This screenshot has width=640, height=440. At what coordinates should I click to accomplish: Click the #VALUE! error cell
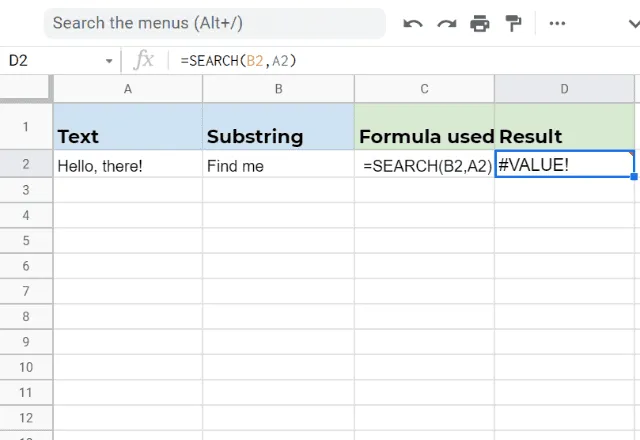[x=564, y=164]
